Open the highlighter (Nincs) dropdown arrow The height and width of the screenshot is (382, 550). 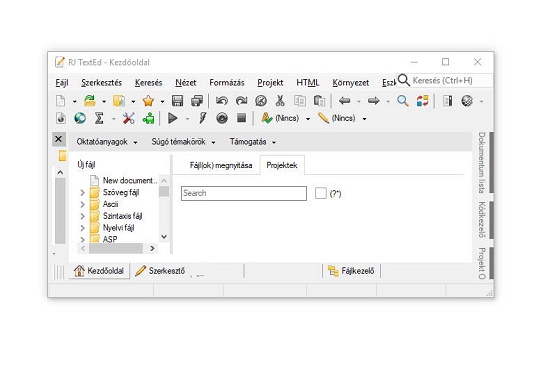[364, 119]
